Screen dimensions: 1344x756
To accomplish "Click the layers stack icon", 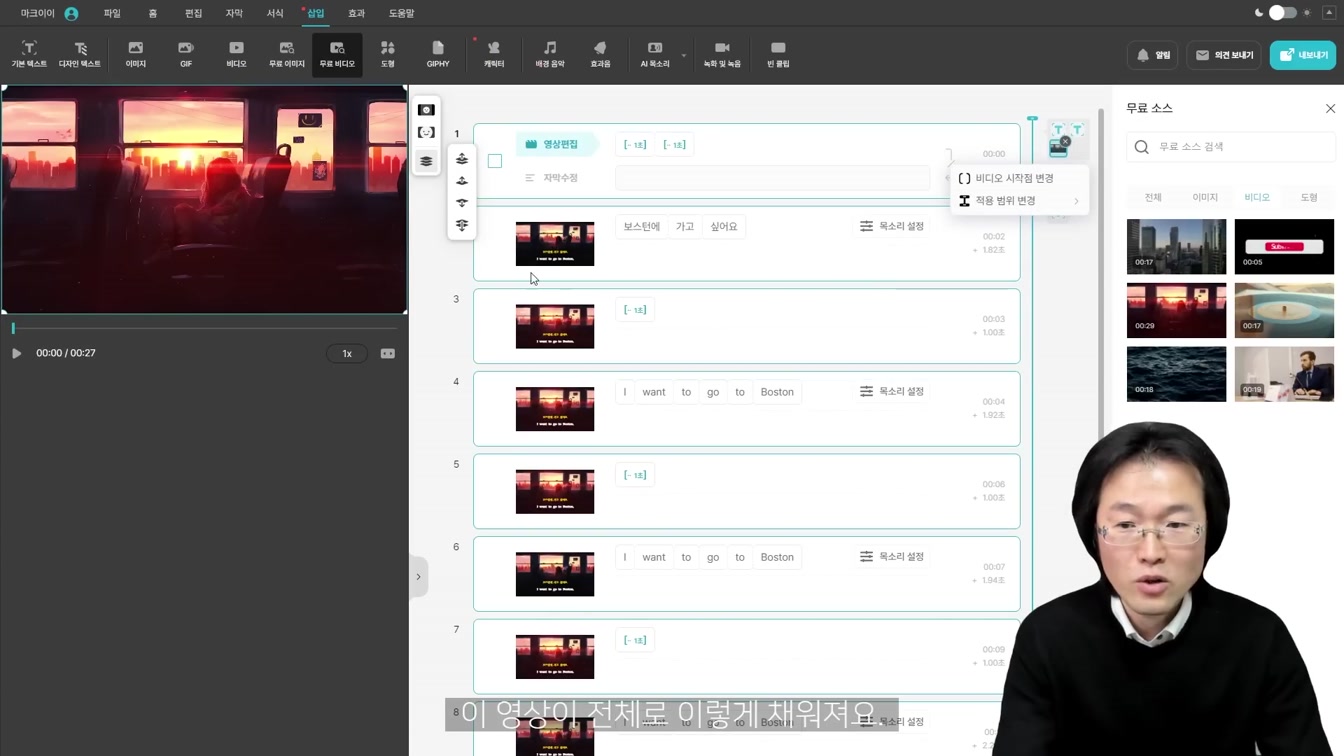I will point(426,161).
